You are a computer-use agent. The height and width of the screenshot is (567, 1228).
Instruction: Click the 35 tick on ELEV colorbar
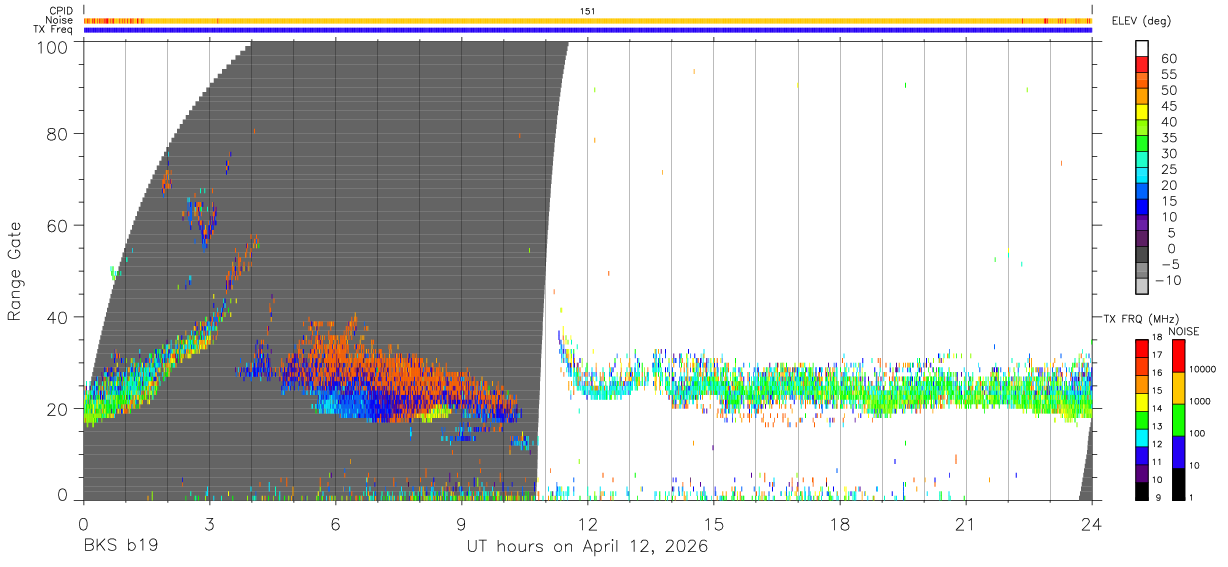click(1169, 138)
